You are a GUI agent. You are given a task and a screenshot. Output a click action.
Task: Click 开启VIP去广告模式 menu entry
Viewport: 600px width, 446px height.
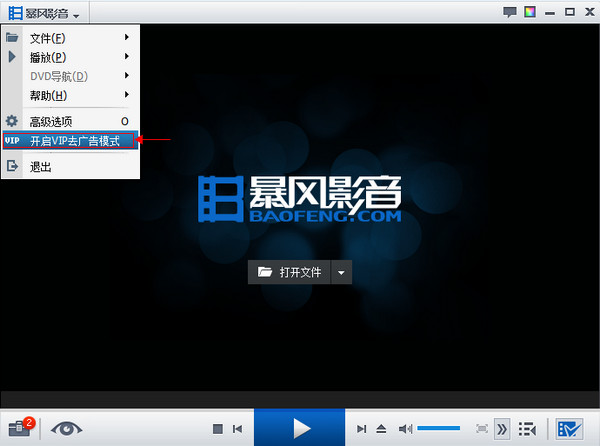[69, 141]
